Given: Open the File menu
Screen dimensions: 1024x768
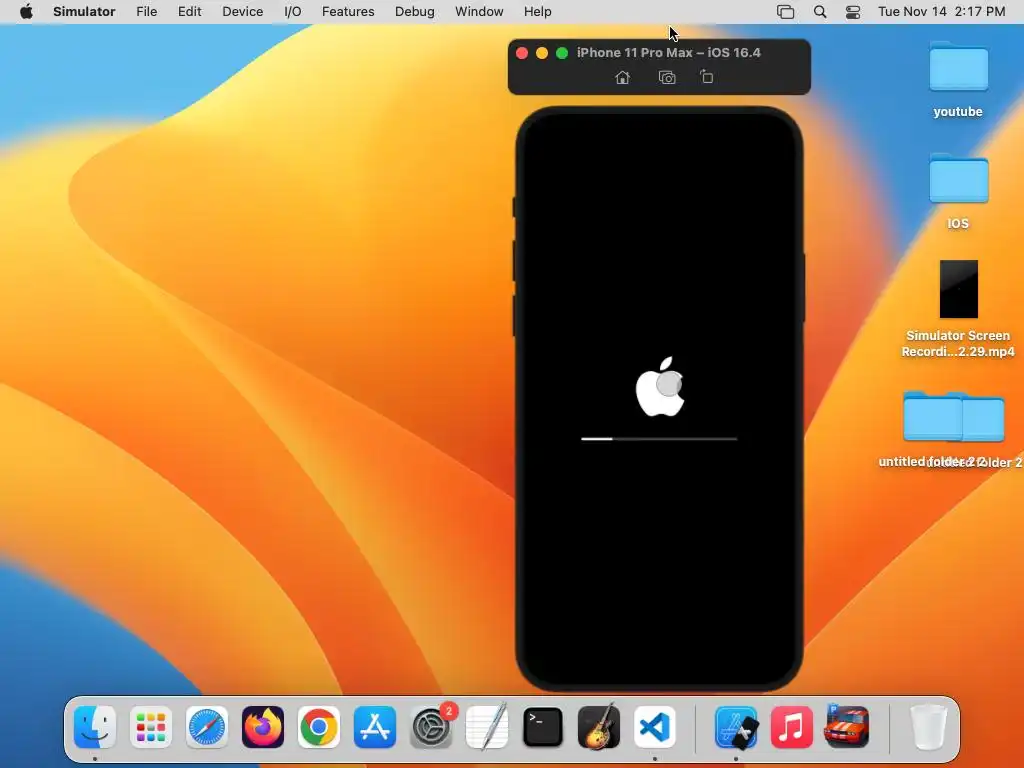Looking at the screenshot, I should pyautogui.click(x=146, y=12).
